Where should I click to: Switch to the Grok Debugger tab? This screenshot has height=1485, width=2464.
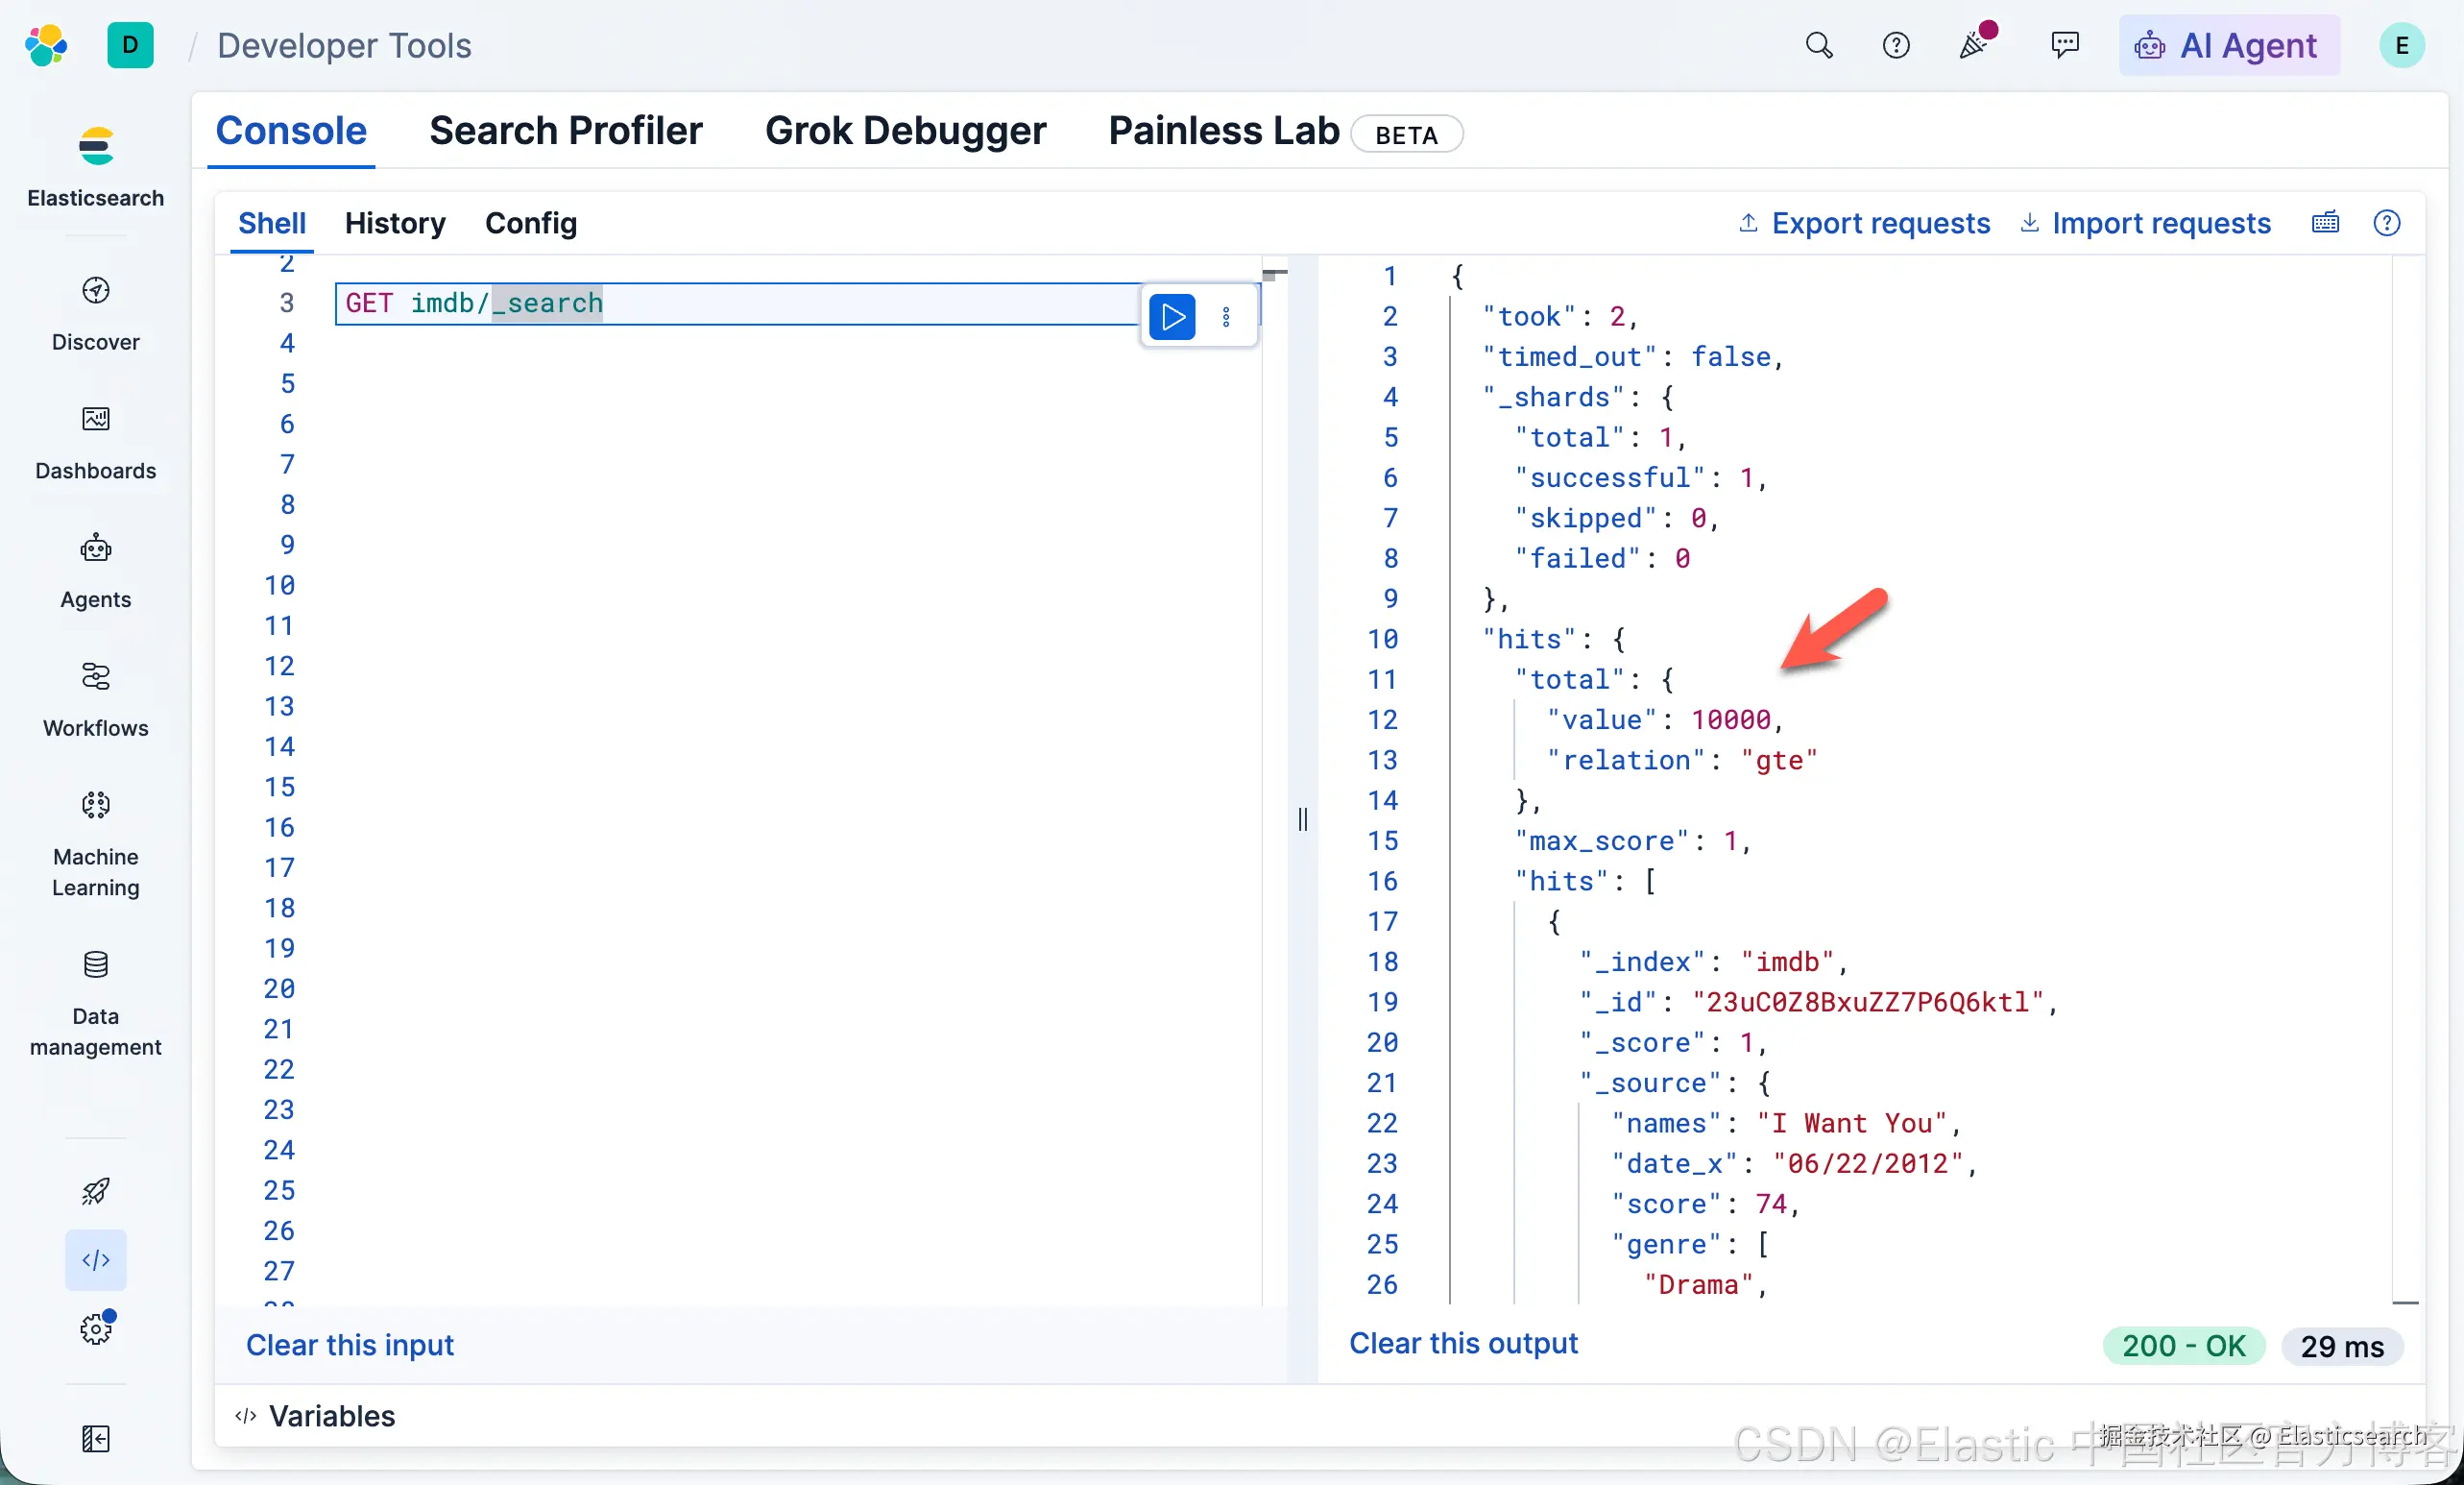coord(905,131)
